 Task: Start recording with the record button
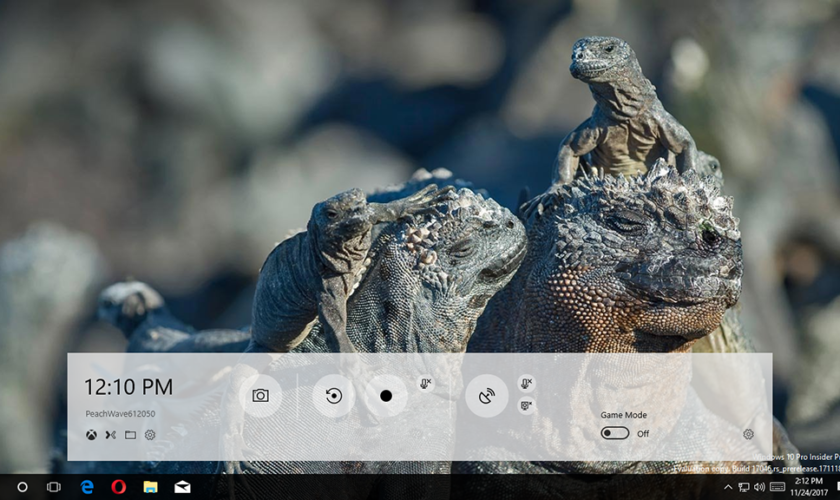386,396
